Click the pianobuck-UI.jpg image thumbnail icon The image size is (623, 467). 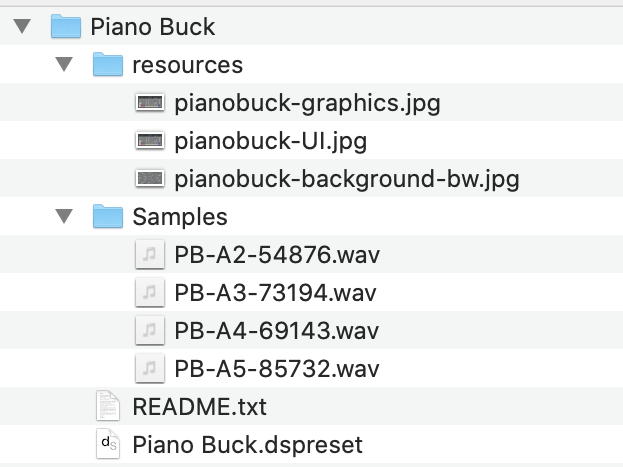(x=149, y=141)
